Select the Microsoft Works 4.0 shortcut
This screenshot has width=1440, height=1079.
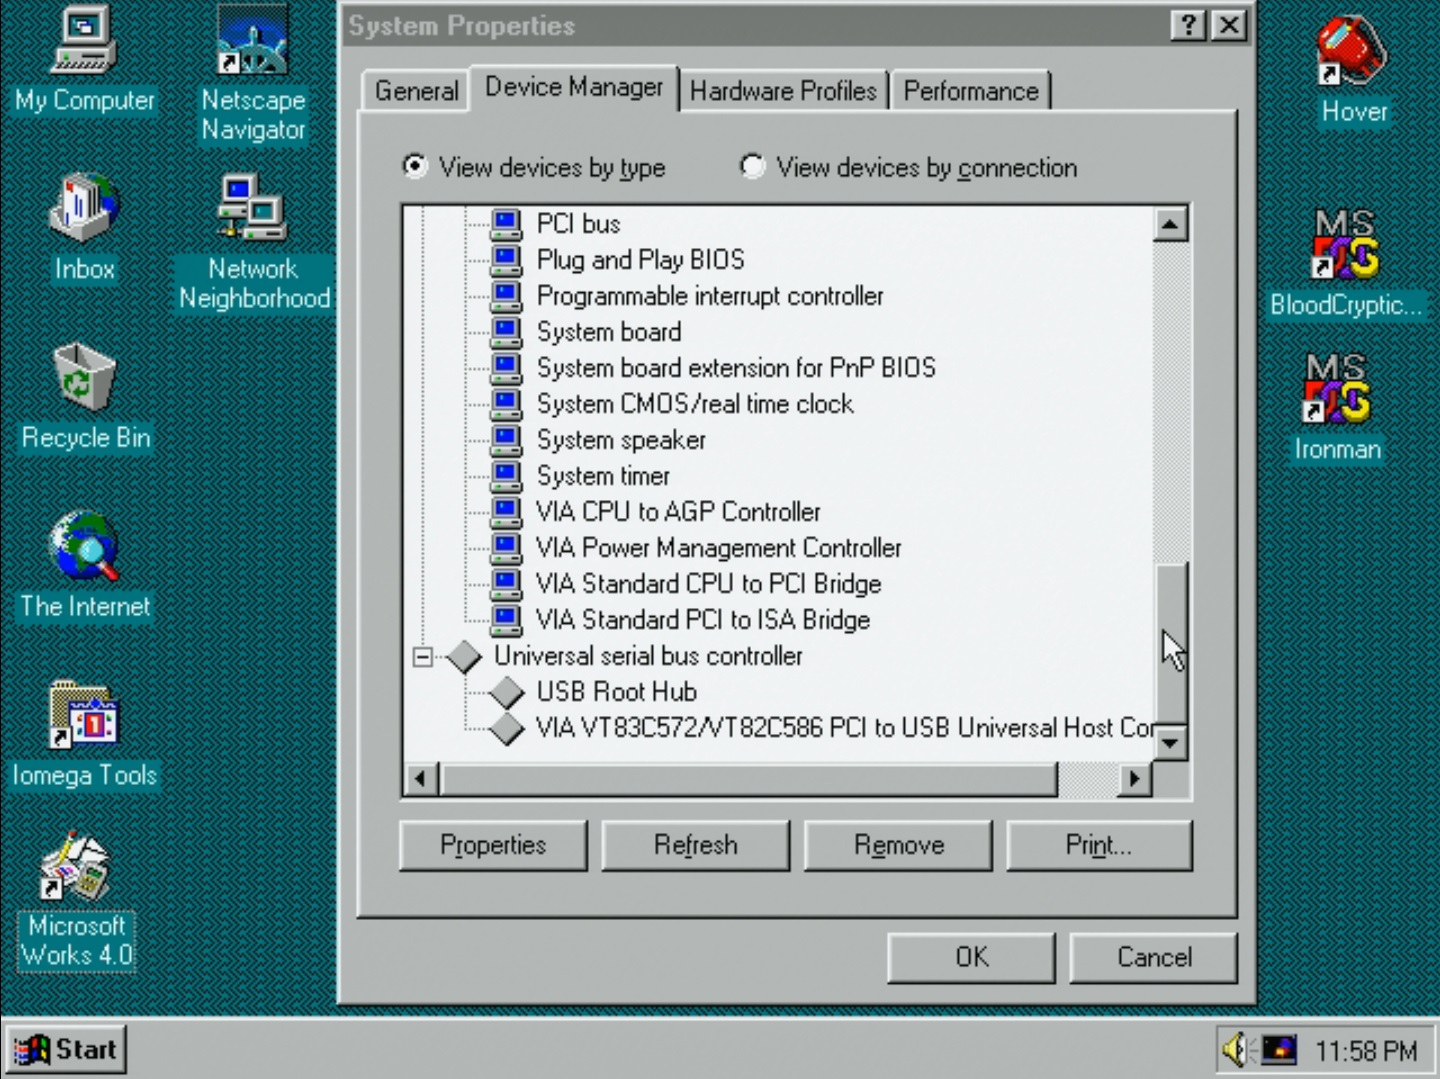pyautogui.click(x=76, y=866)
